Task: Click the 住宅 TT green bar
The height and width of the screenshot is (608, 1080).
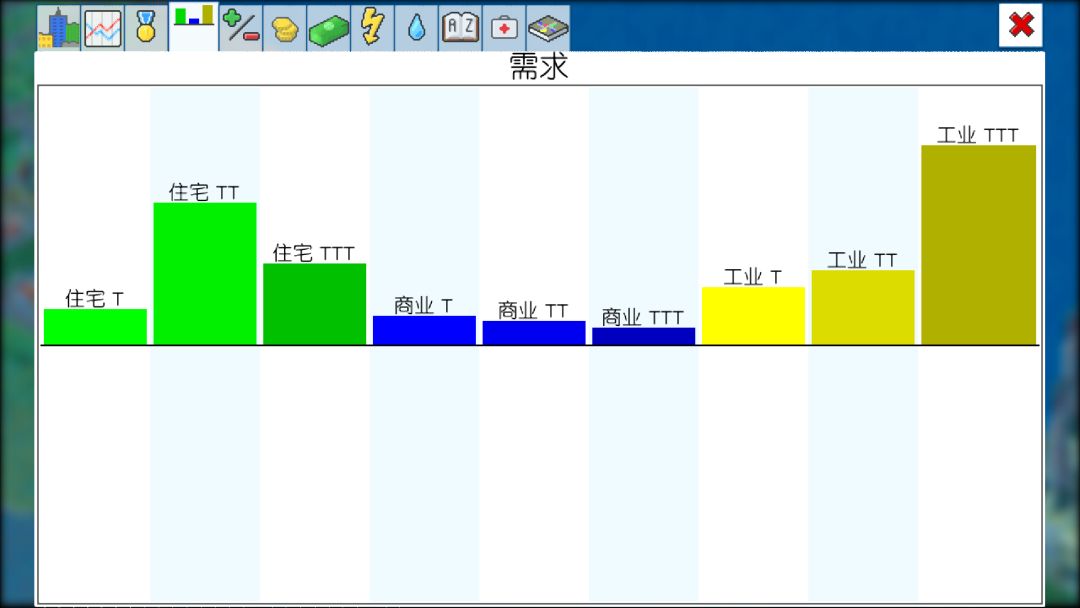Action: pyautogui.click(x=205, y=273)
